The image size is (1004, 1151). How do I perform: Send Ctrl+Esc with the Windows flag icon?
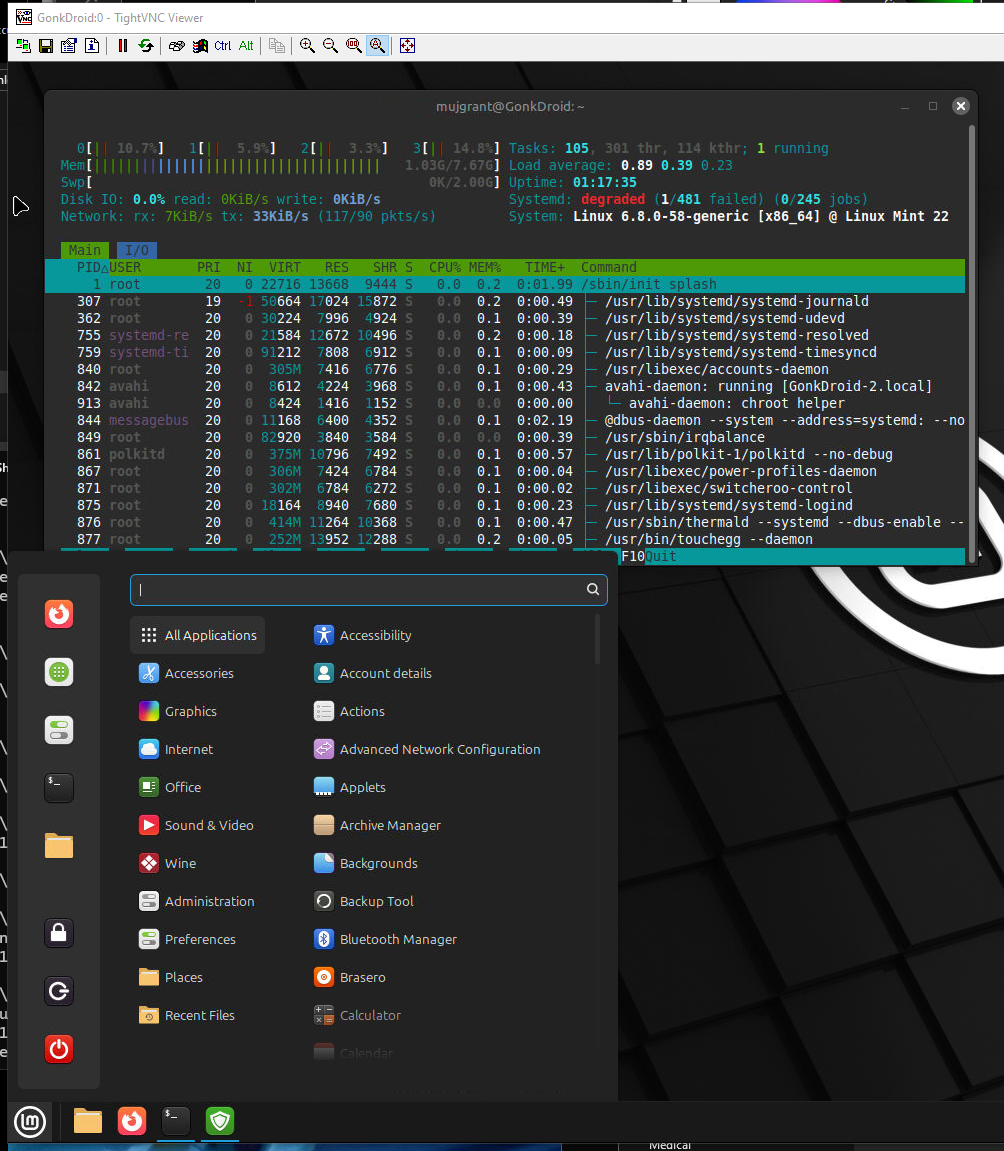[x=200, y=46]
